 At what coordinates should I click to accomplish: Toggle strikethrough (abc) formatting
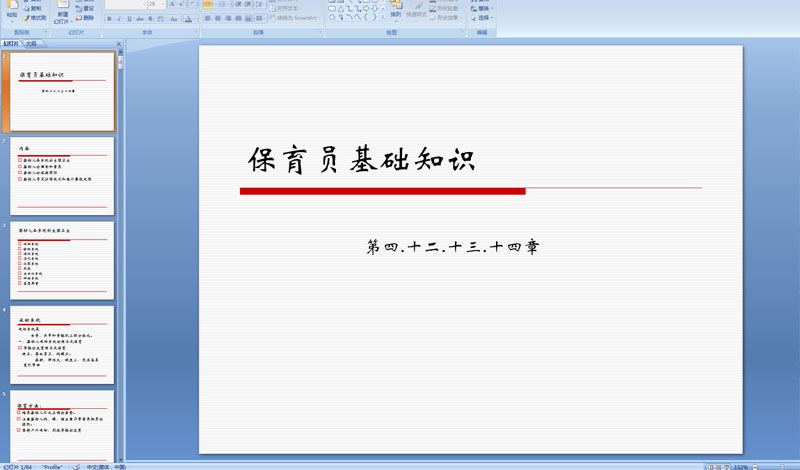click(x=140, y=19)
